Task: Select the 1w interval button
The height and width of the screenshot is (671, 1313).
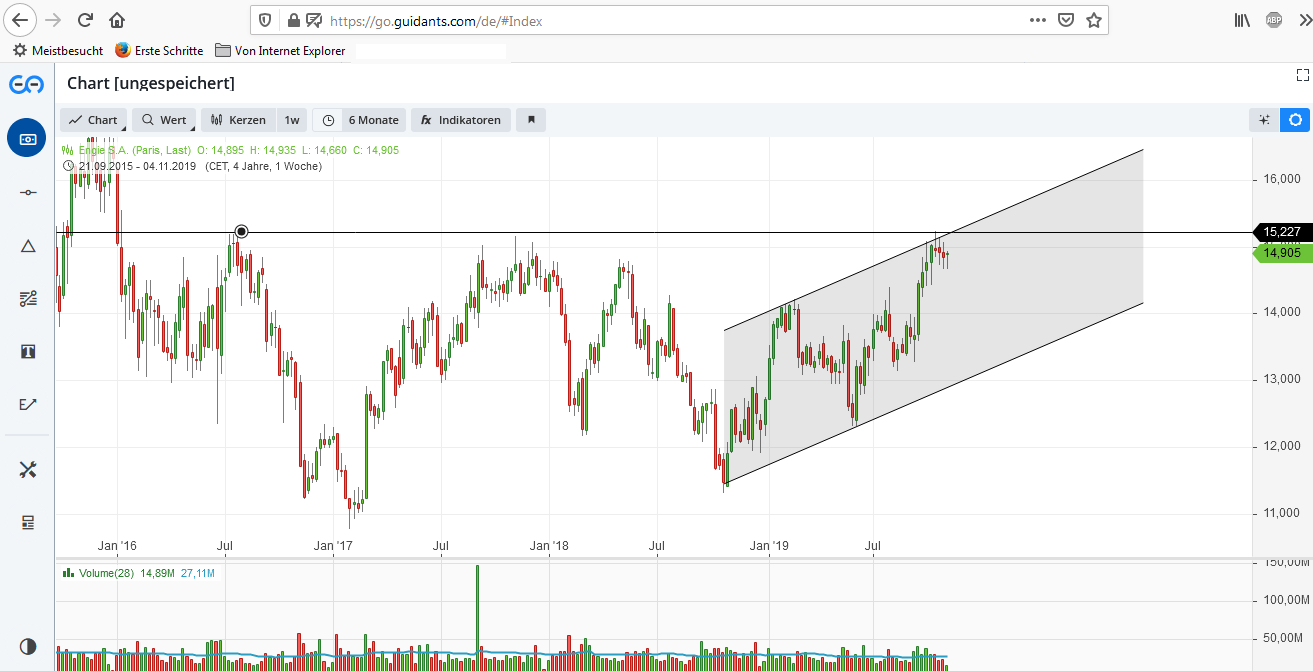Action: (292, 120)
